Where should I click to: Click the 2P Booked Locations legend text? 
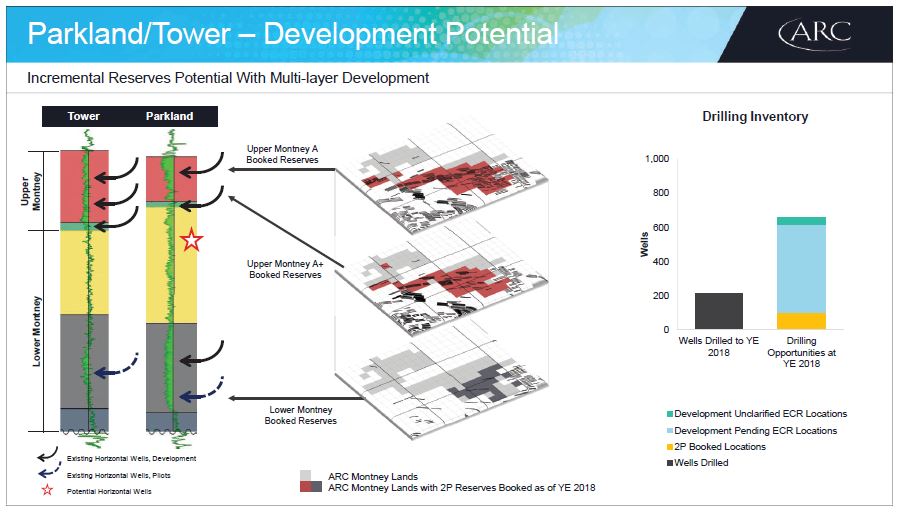point(720,447)
